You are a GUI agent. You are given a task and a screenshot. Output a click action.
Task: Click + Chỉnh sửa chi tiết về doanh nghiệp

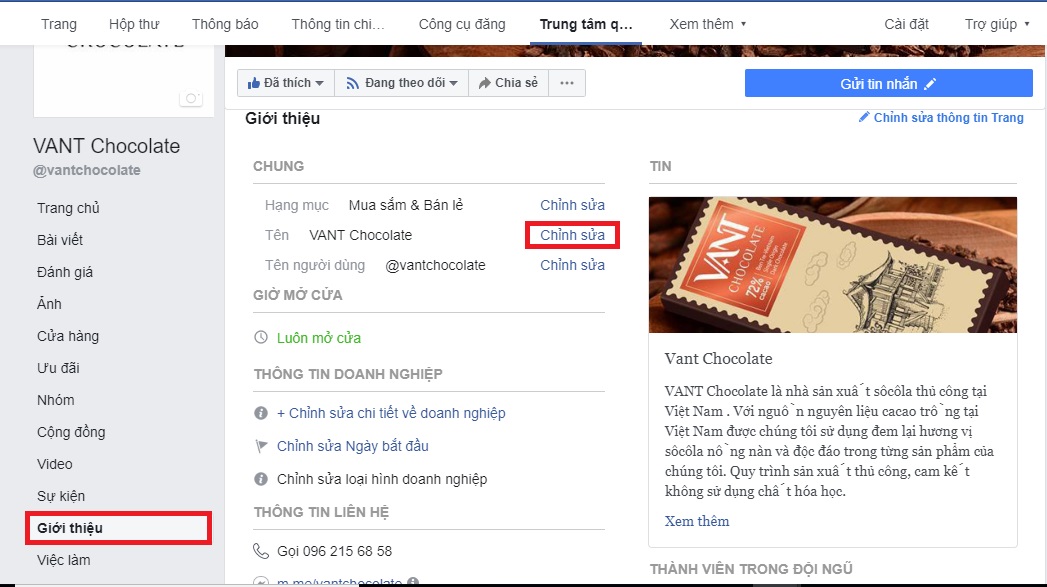click(391, 413)
